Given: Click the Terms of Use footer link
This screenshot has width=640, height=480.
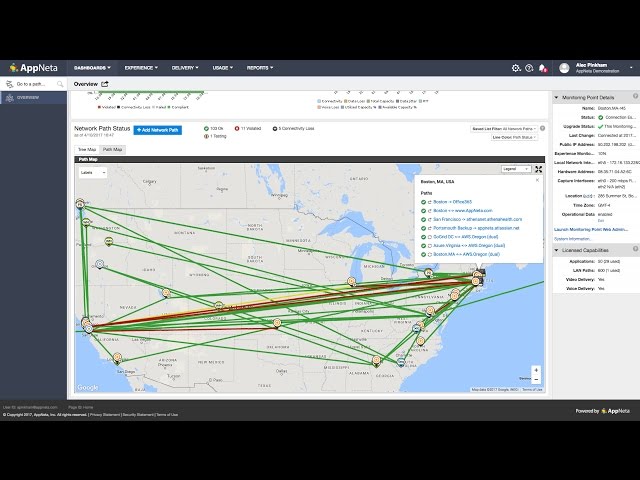Looking at the screenshot, I should (167, 415).
